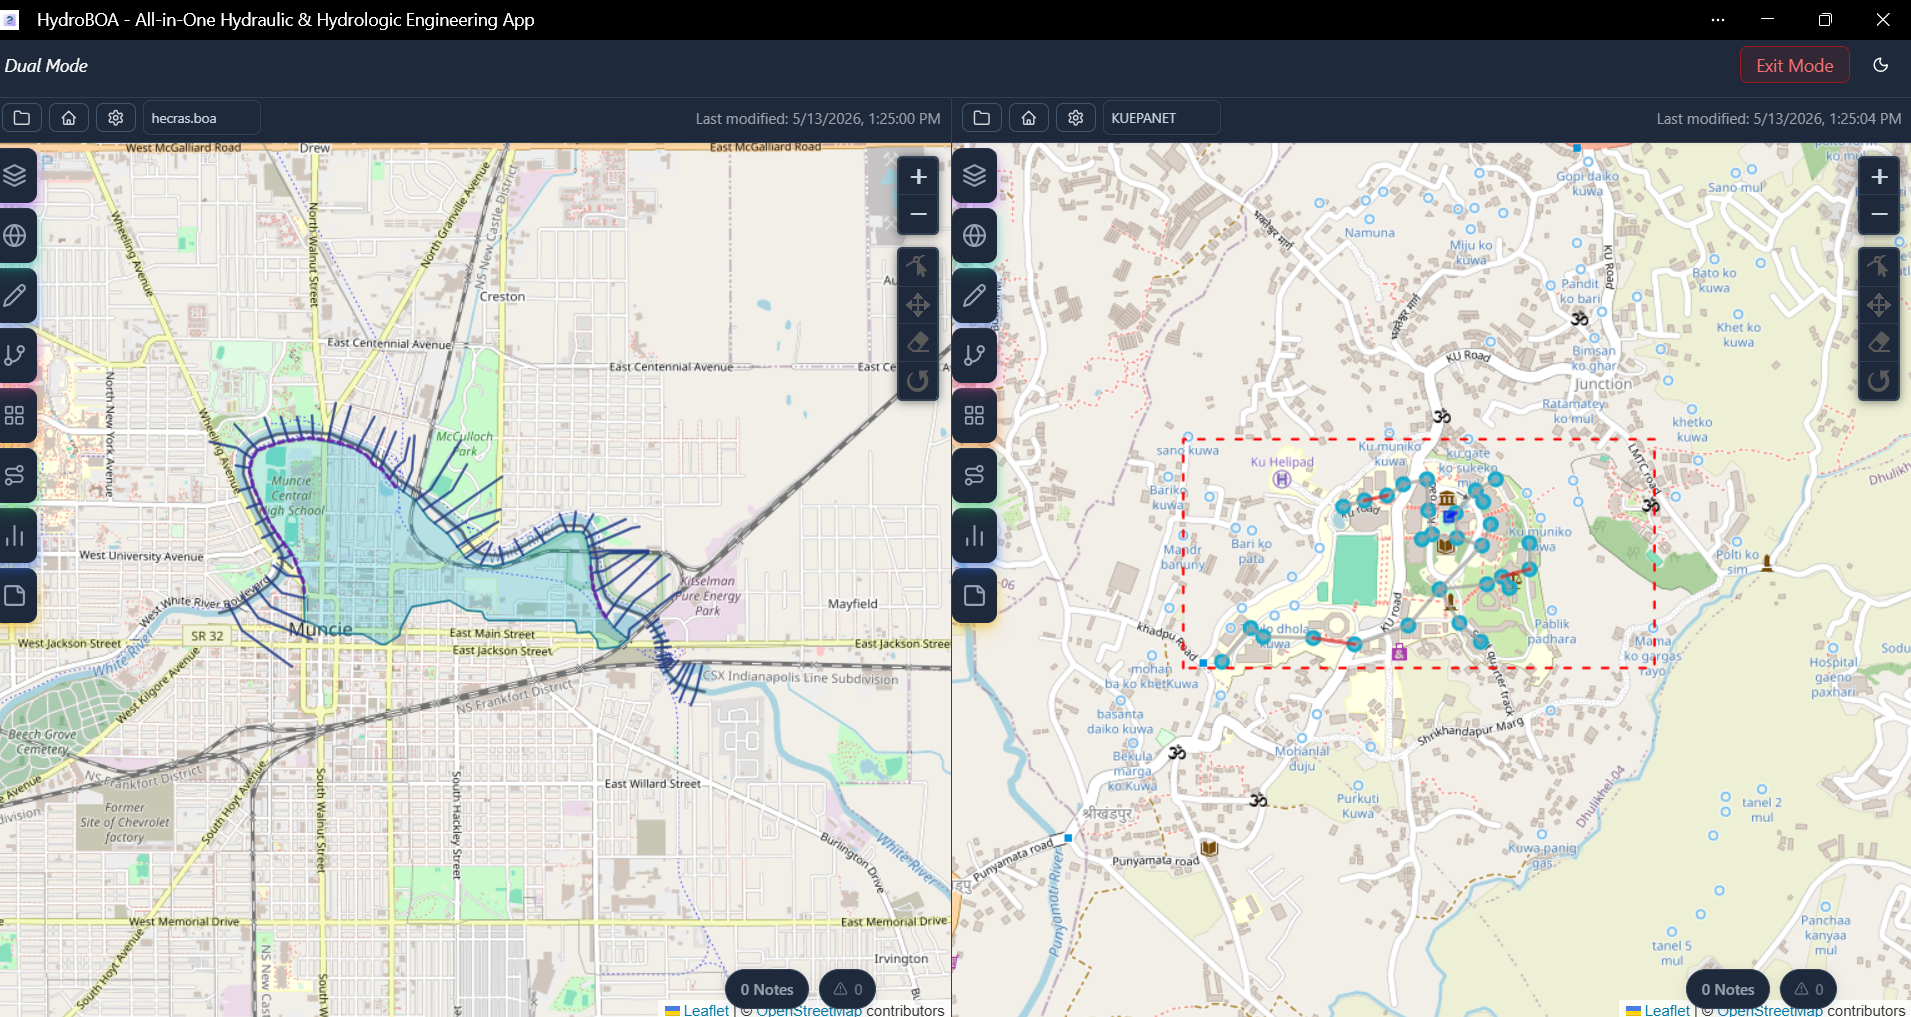Zoom out on the KUEPANET map

click(x=1879, y=215)
